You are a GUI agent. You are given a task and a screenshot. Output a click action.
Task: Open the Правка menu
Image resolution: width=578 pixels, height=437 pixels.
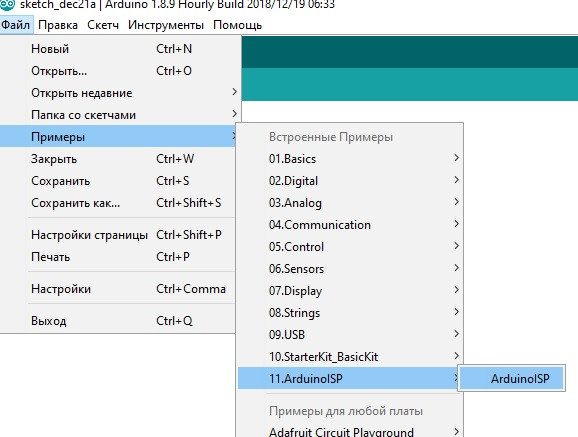[58, 25]
